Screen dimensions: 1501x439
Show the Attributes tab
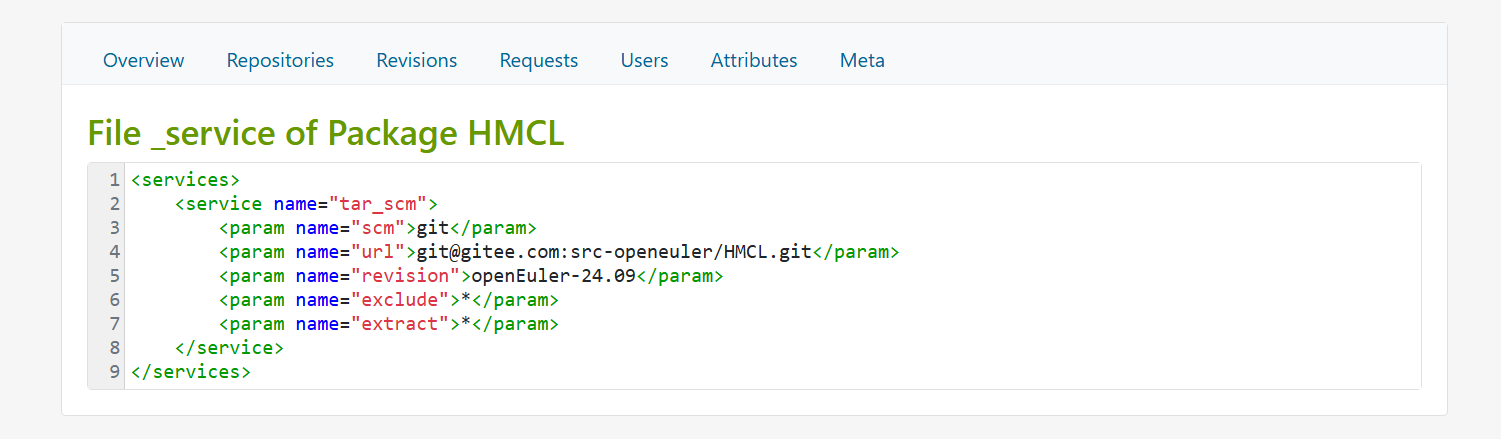[754, 60]
